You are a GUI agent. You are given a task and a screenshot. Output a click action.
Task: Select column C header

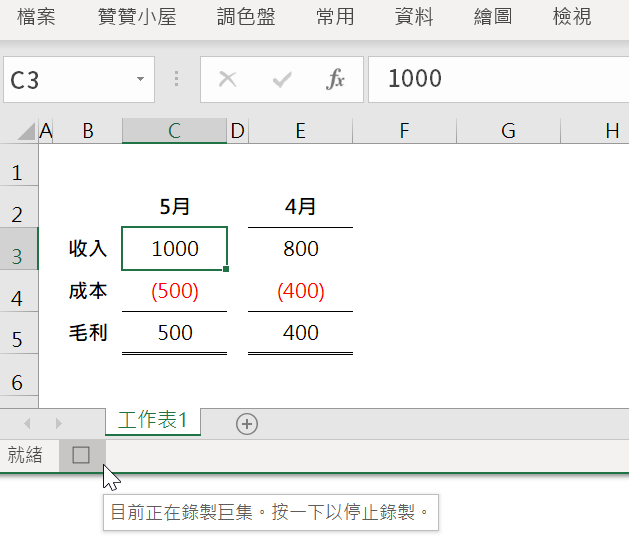point(174,131)
